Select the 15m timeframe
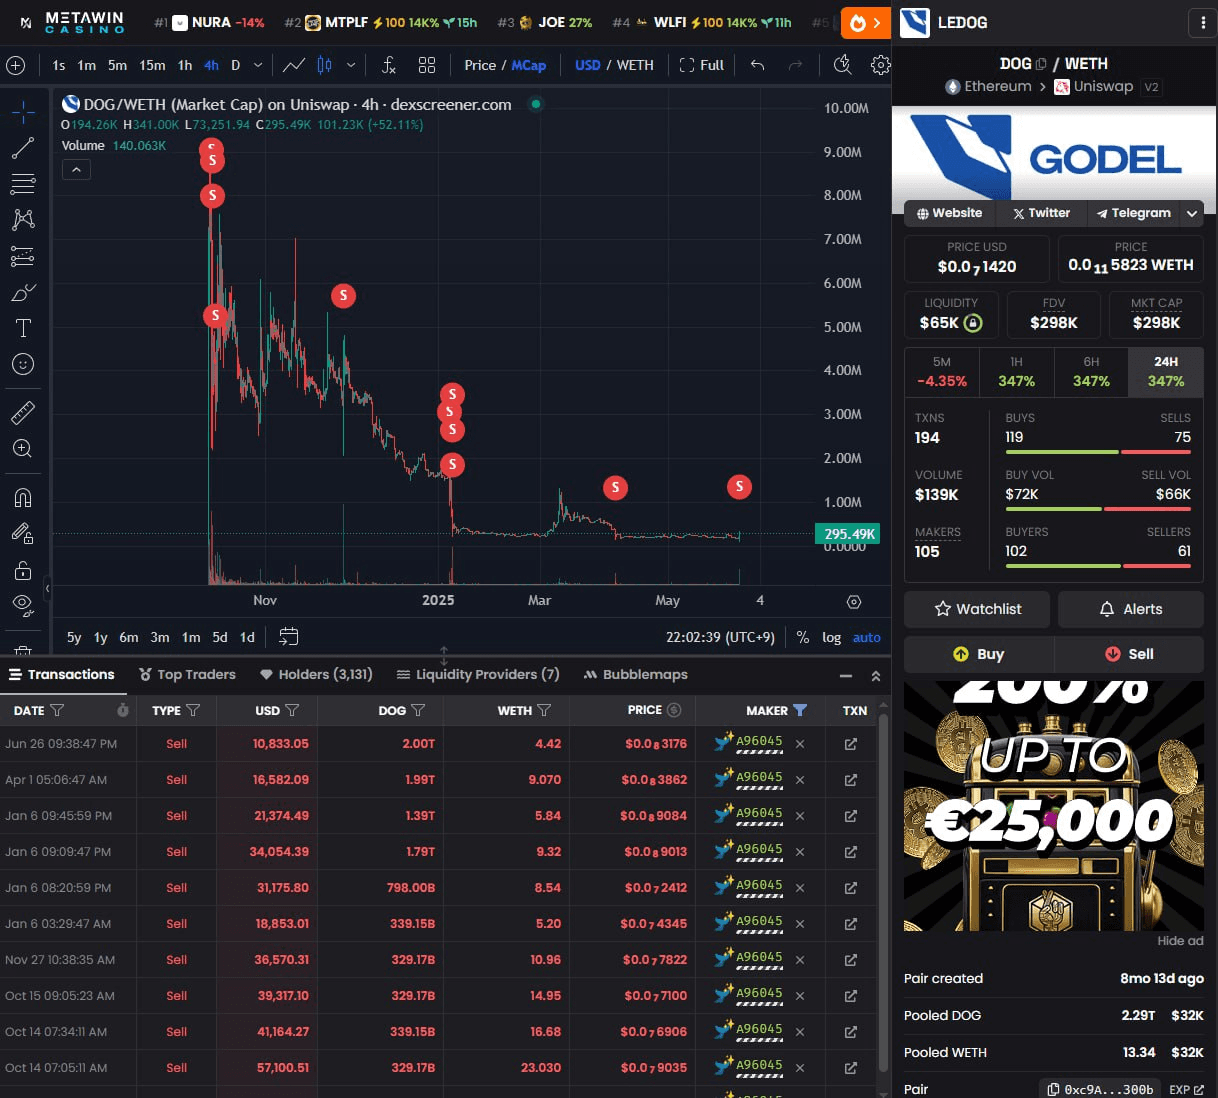The image size is (1218, 1098). [x=152, y=65]
